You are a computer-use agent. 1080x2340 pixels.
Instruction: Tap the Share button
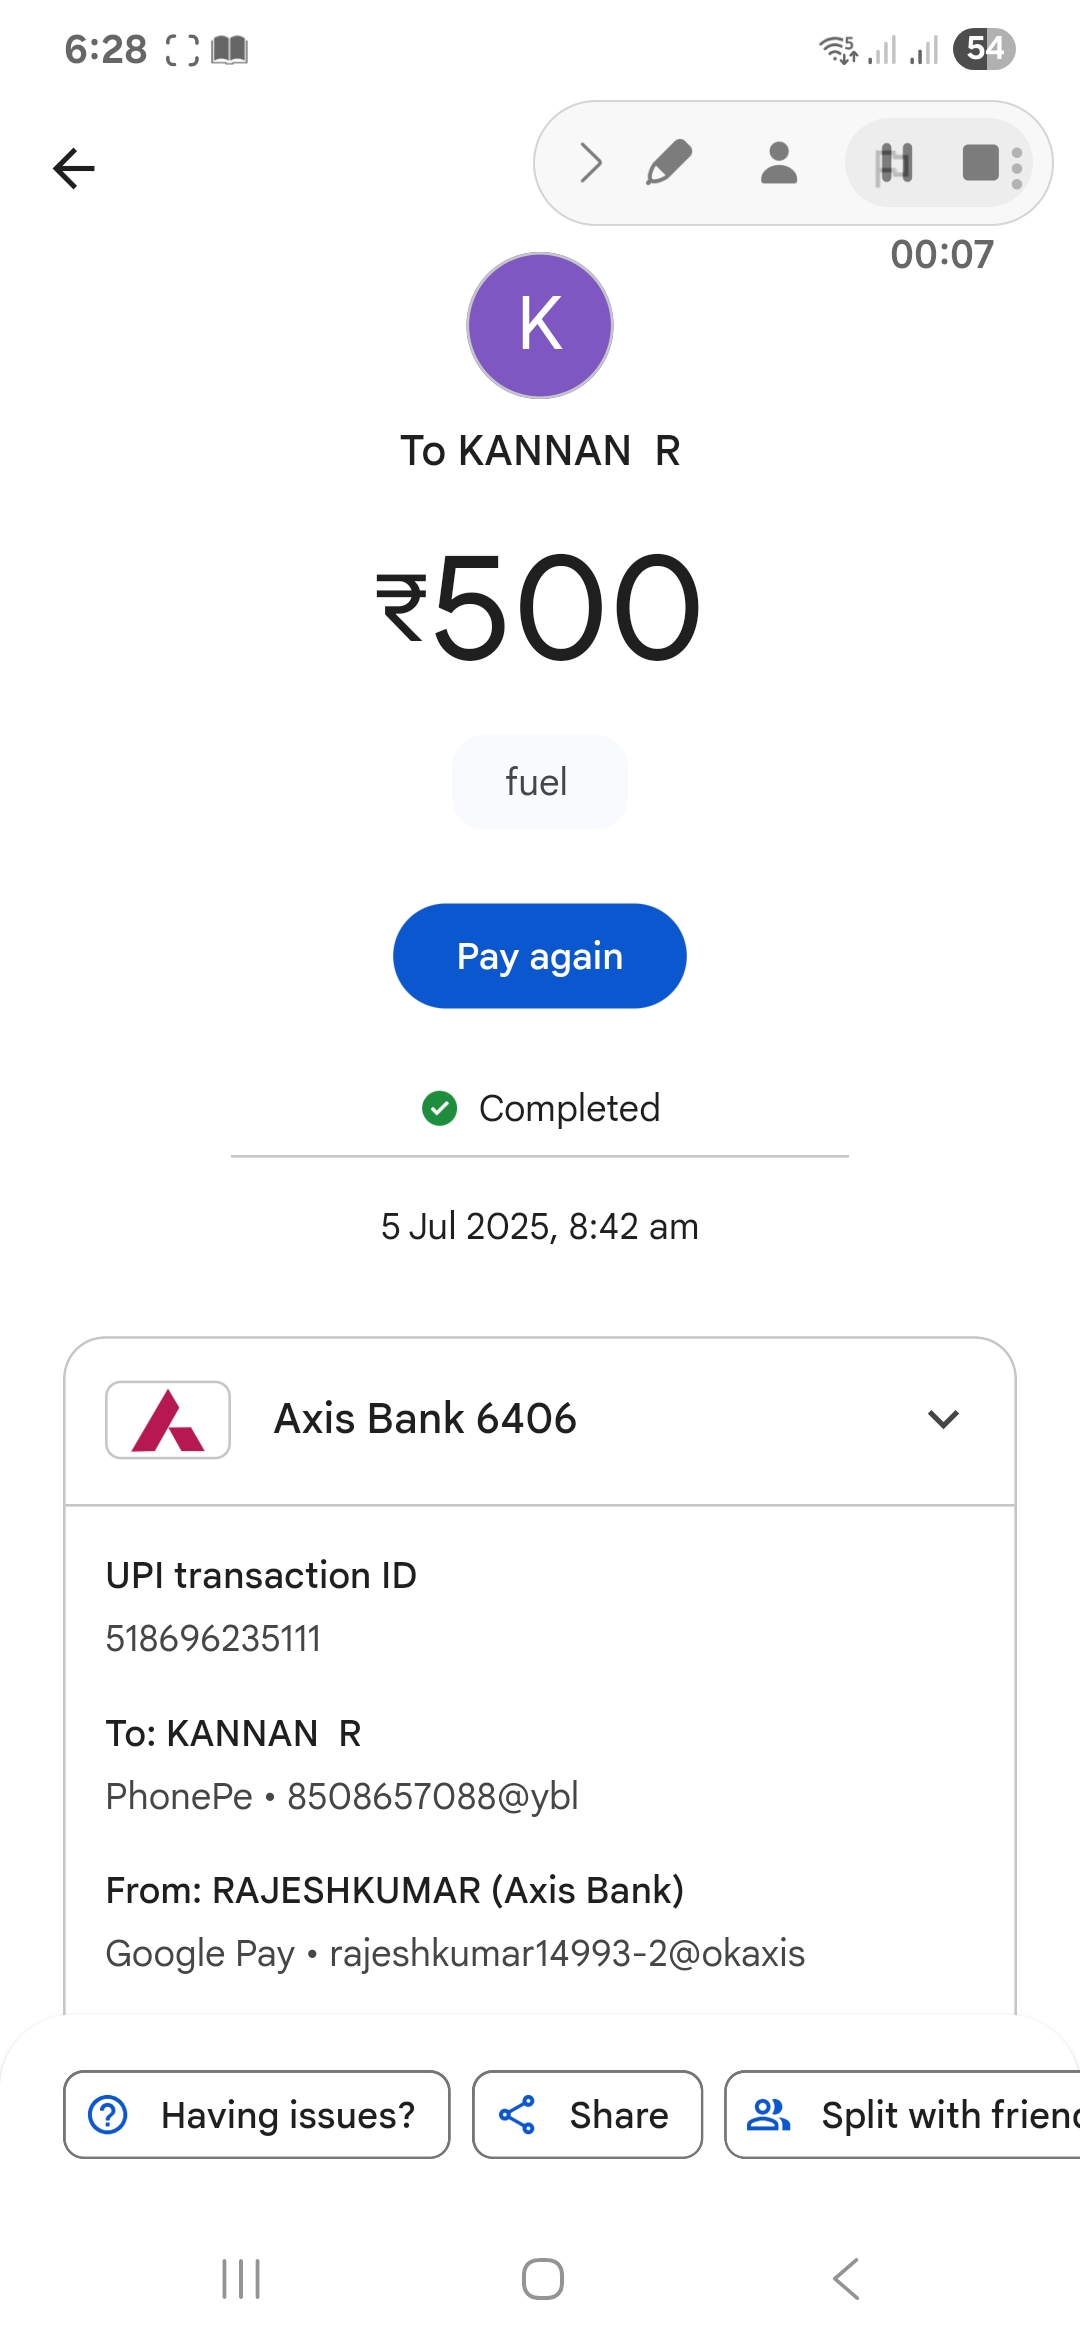588,2114
